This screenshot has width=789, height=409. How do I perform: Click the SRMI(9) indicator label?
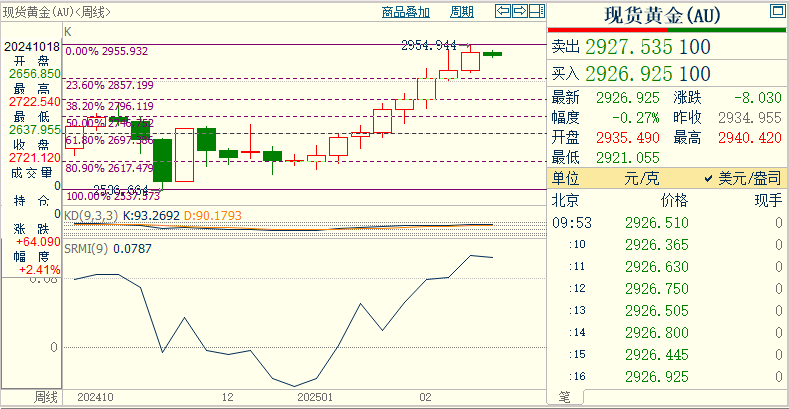point(86,249)
